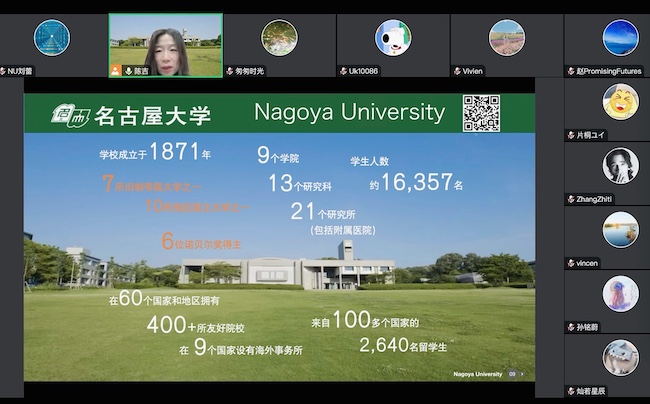The height and width of the screenshot is (404, 650).
Task: Click the name label Uk10086
Action: [x=363, y=71]
